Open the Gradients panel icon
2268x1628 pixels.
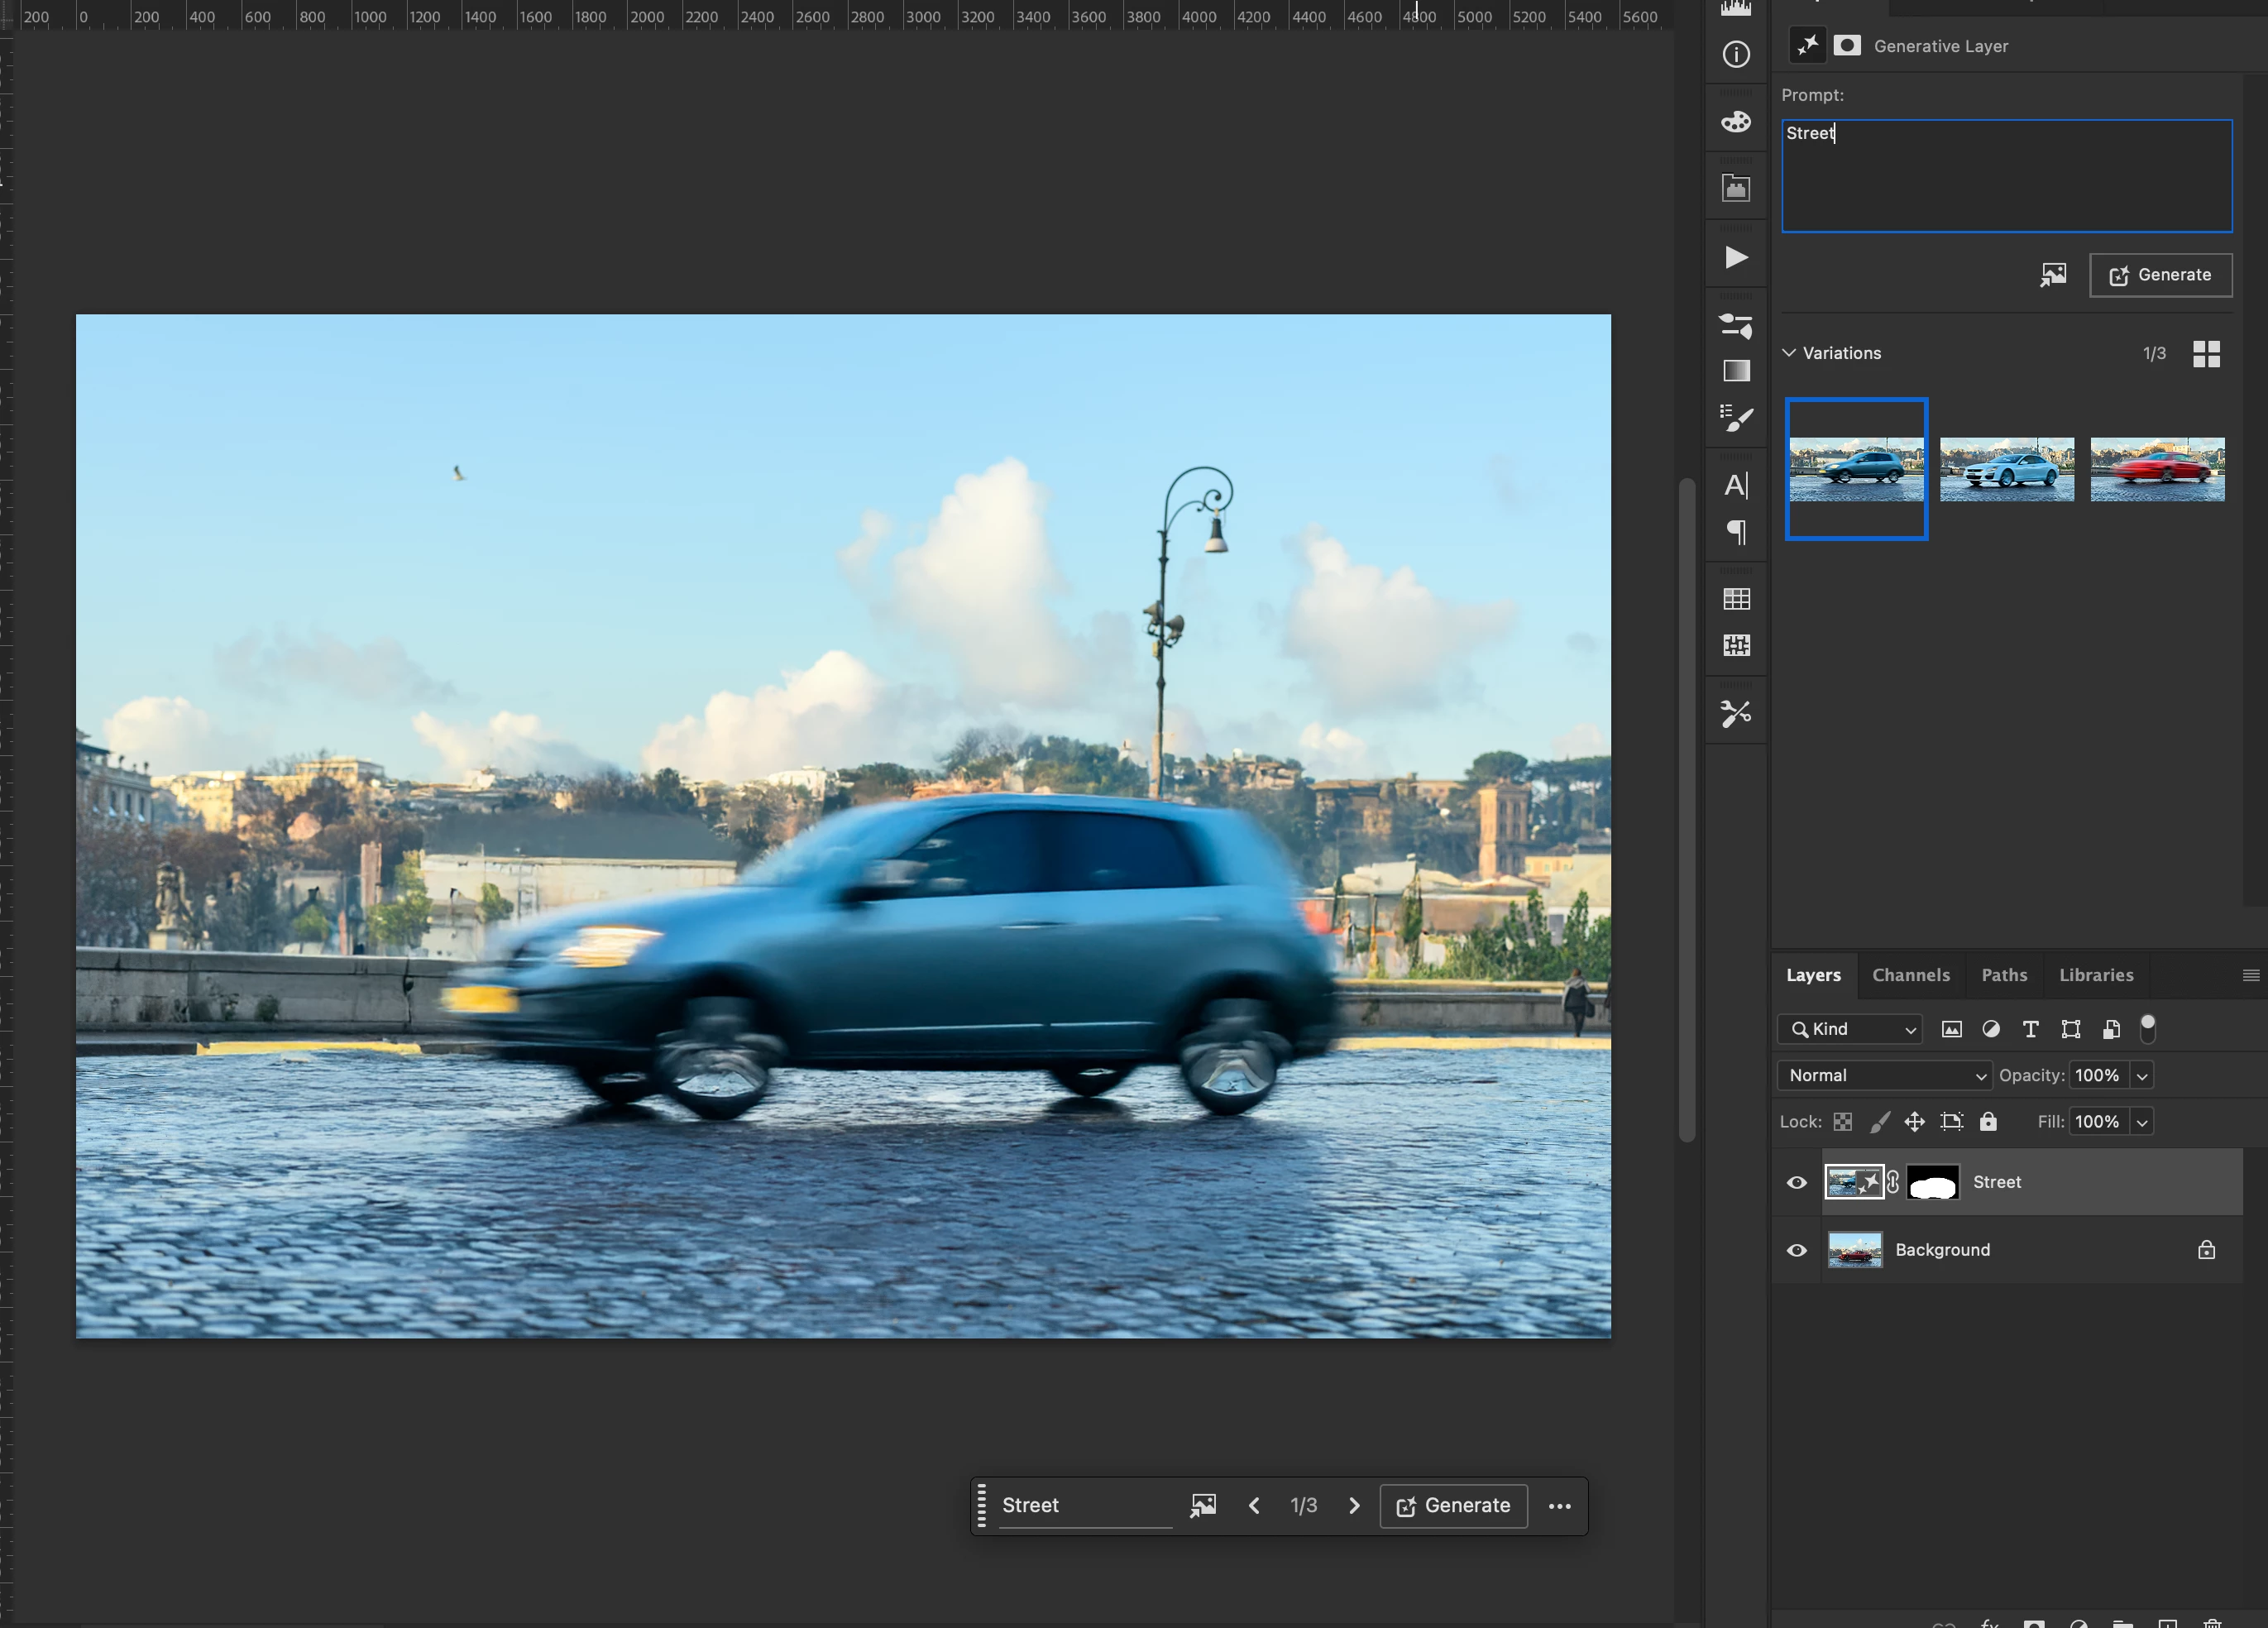tap(1736, 371)
